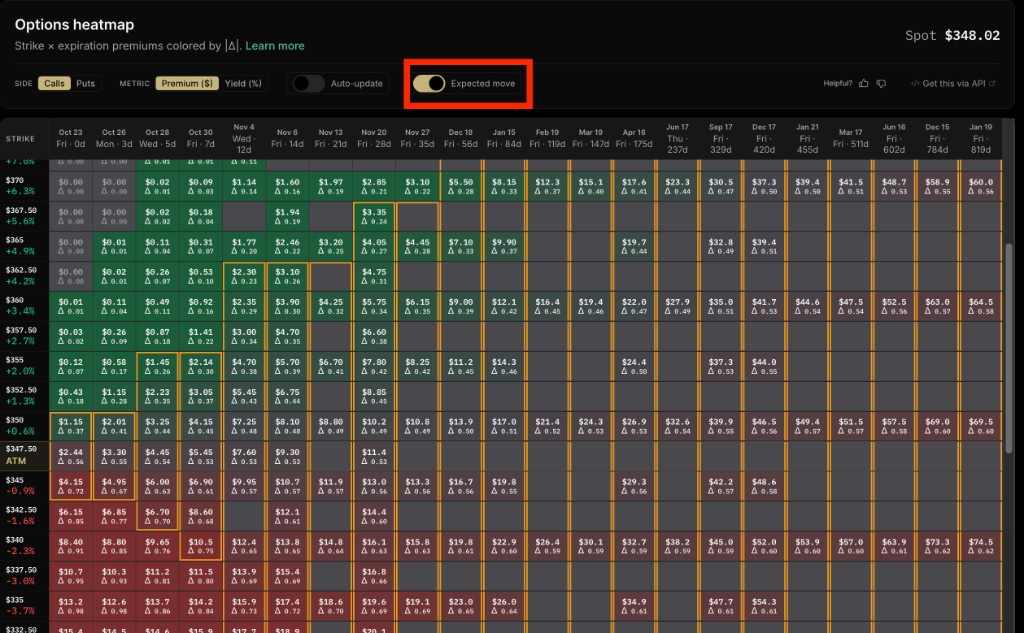The image size is (1024, 633).
Task: Select the Nov 6 Fri 14d column header
Action: [287, 138]
